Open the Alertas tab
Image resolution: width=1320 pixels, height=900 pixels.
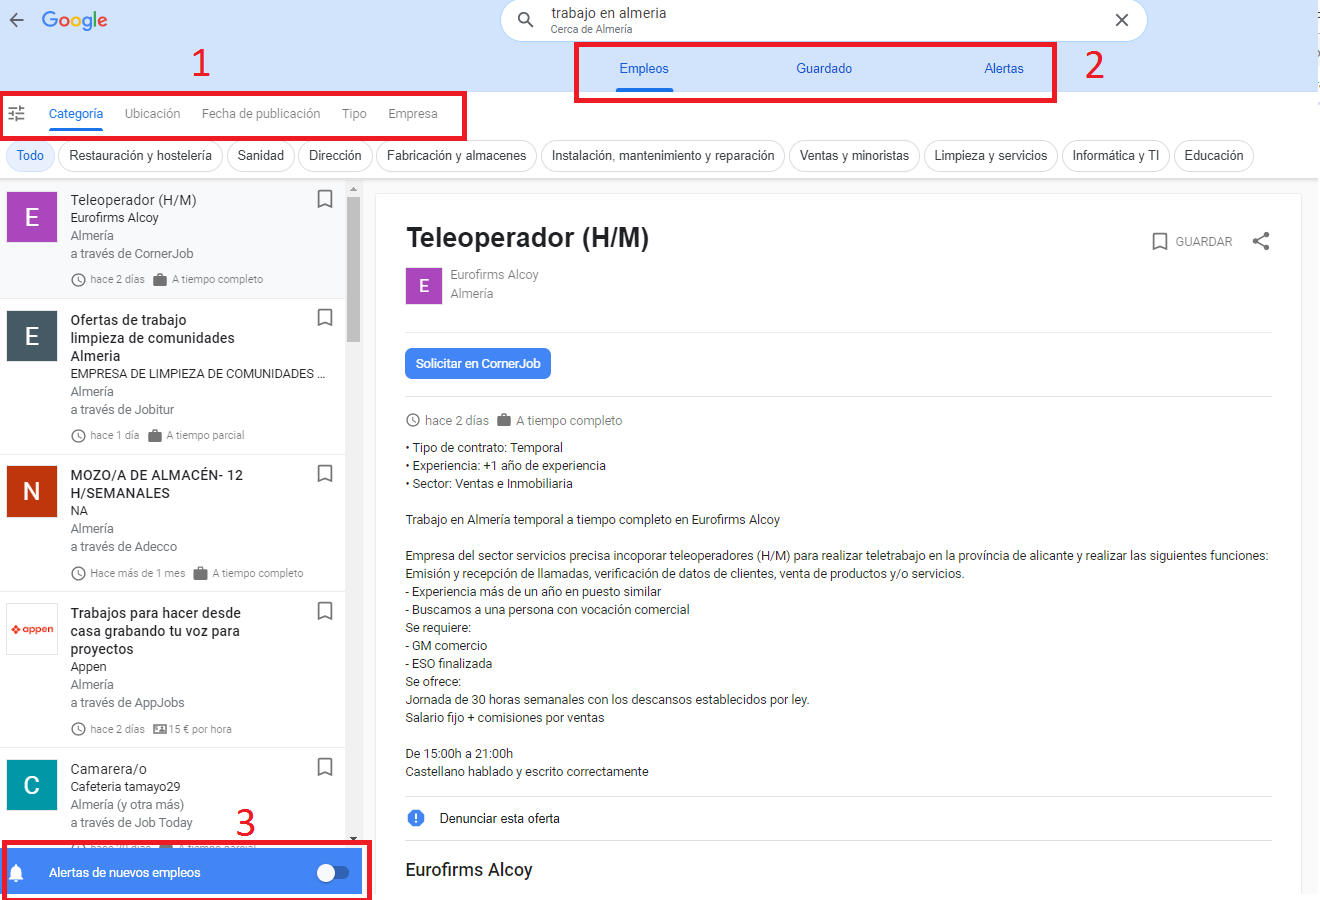pyautogui.click(x=1004, y=69)
